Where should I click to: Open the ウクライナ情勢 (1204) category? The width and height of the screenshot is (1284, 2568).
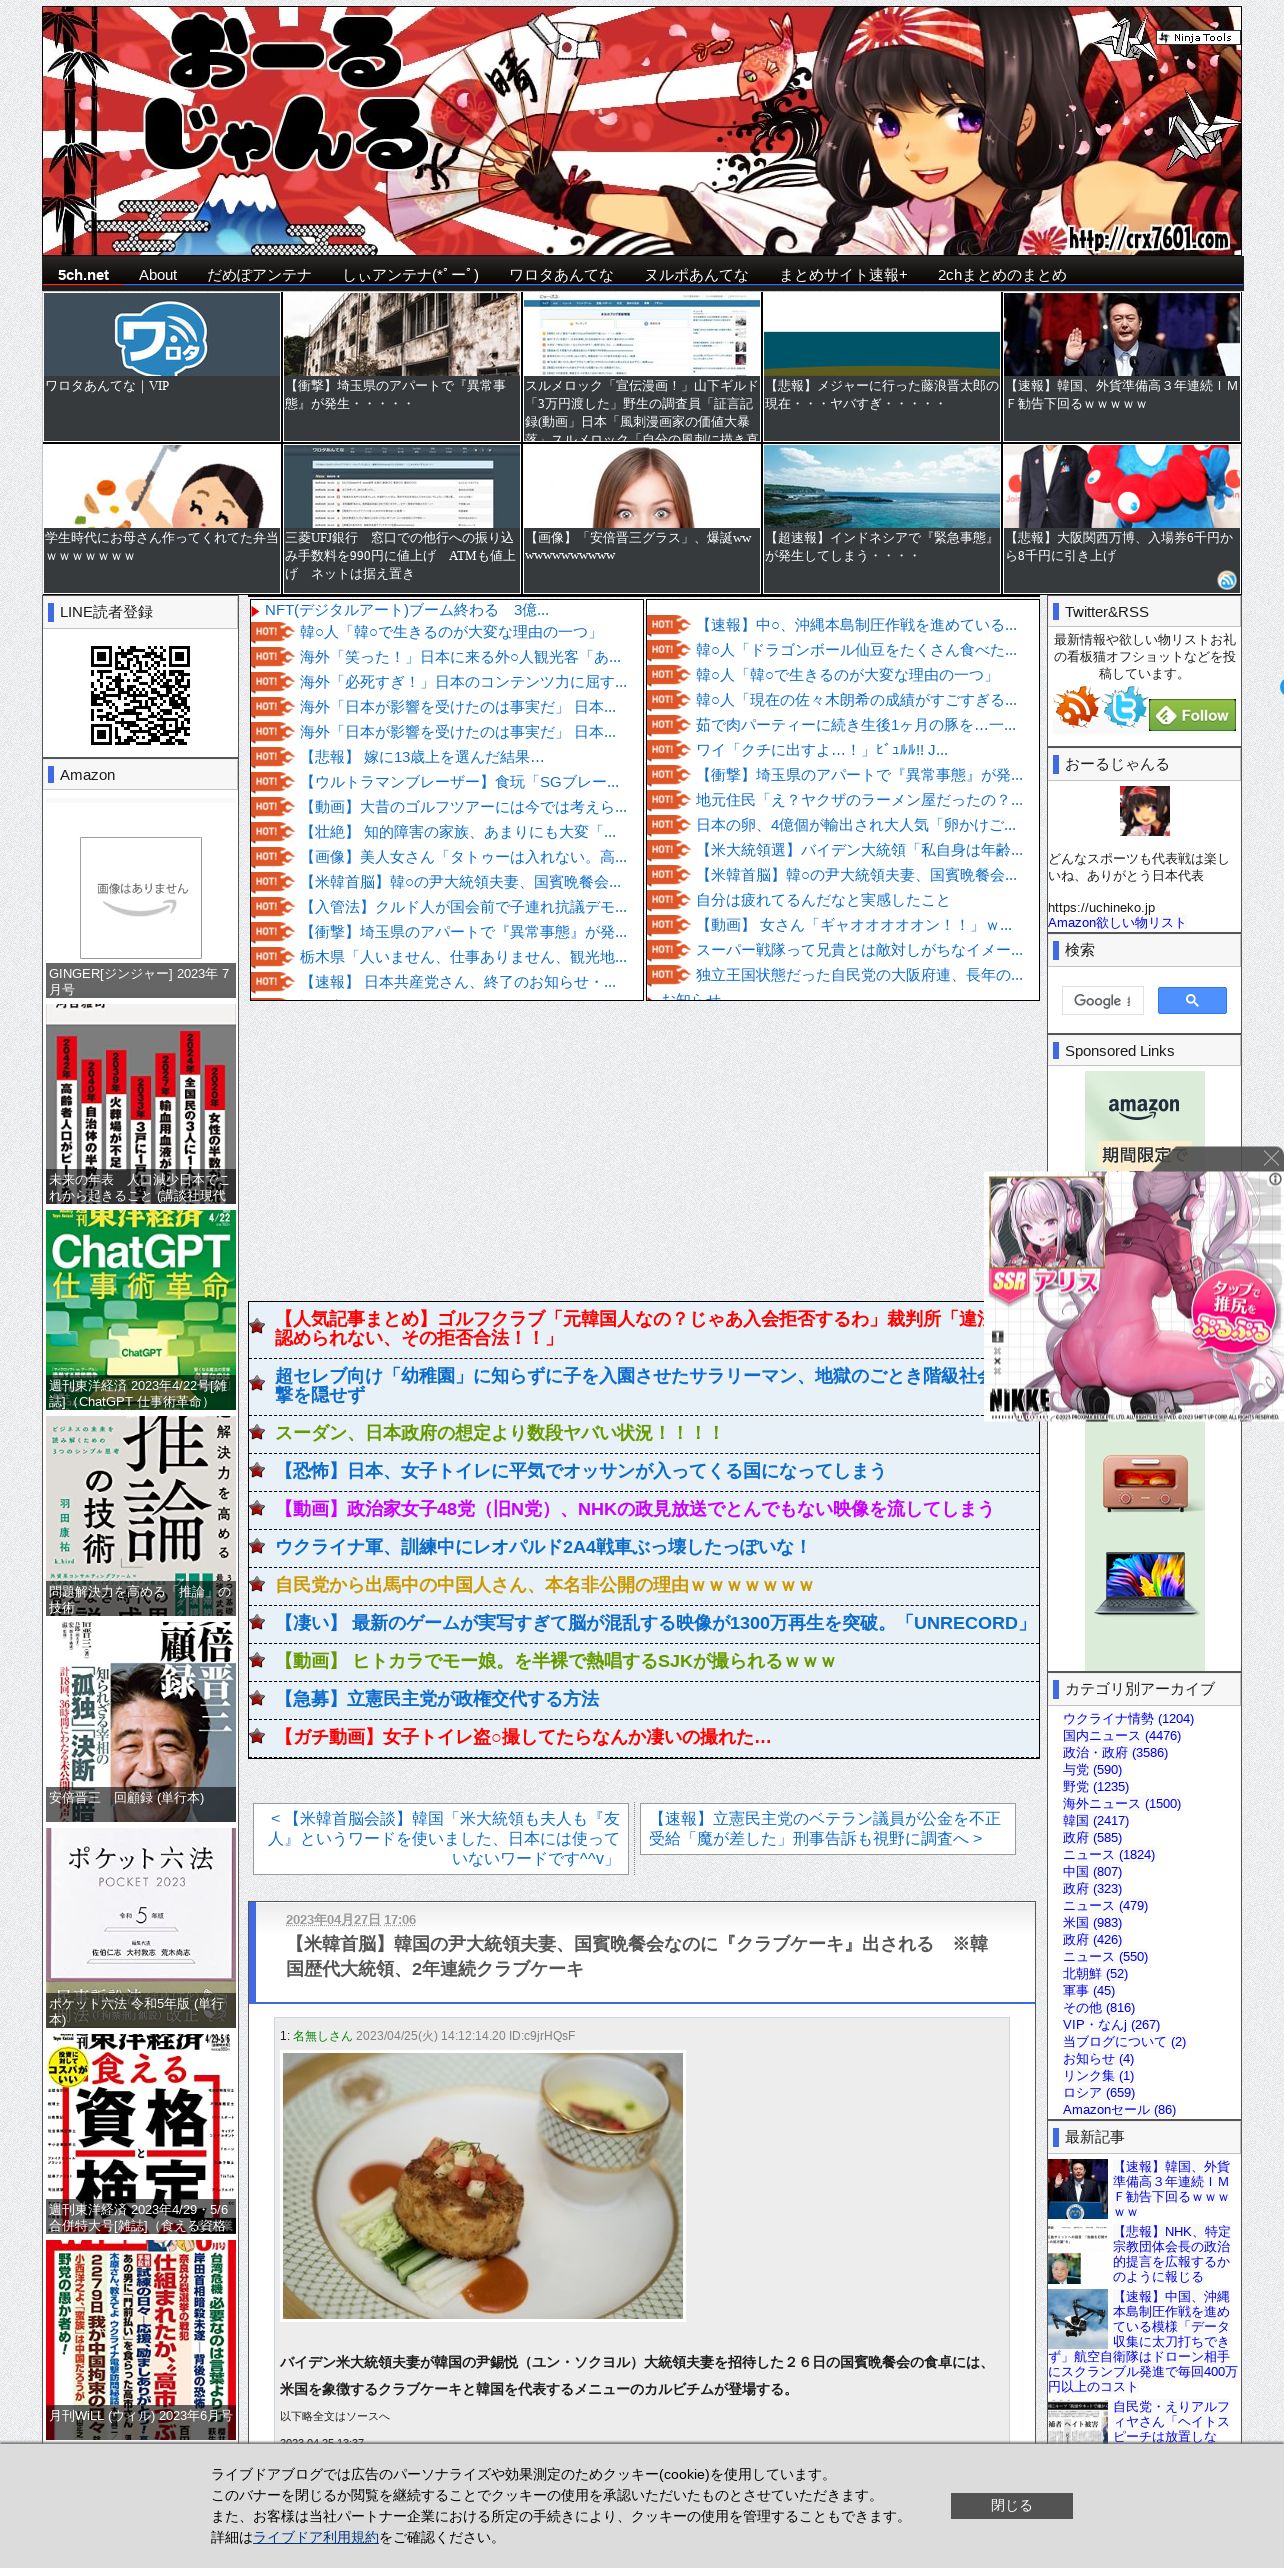[1128, 1718]
